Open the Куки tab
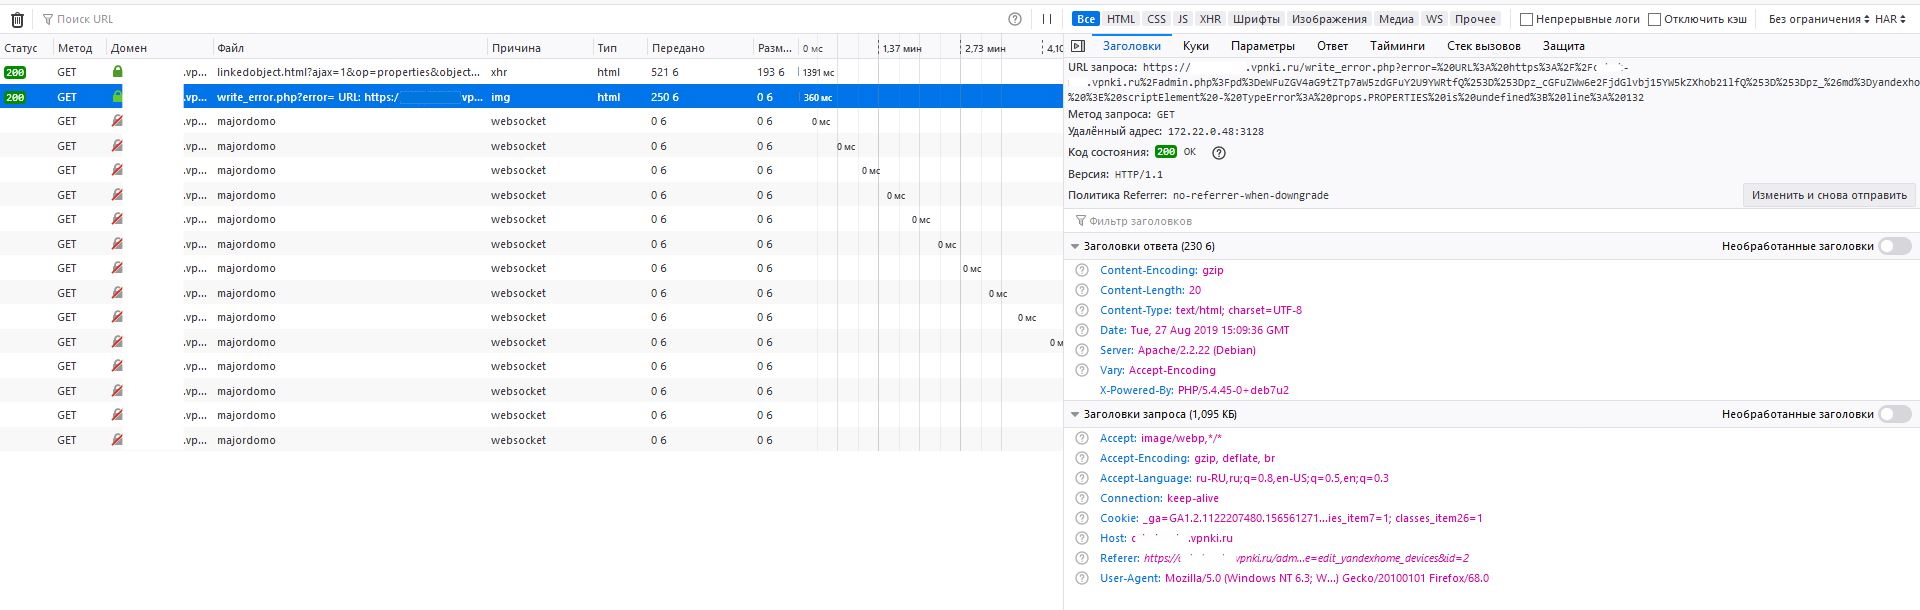The image size is (1920, 610). click(x=1195, y=46)
